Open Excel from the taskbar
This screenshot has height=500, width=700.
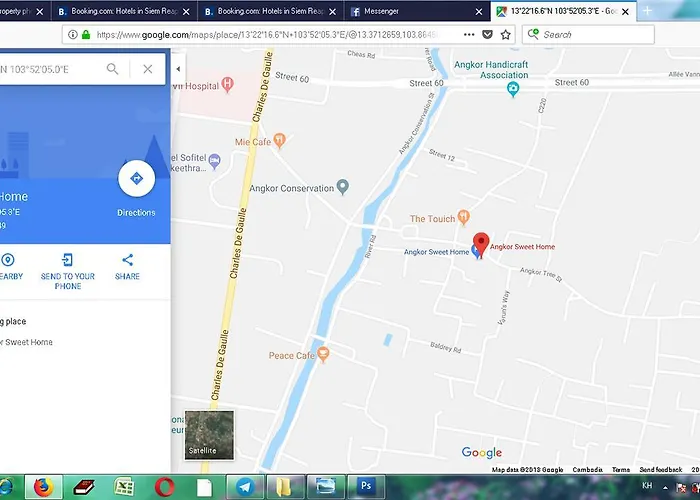point(124,487)
